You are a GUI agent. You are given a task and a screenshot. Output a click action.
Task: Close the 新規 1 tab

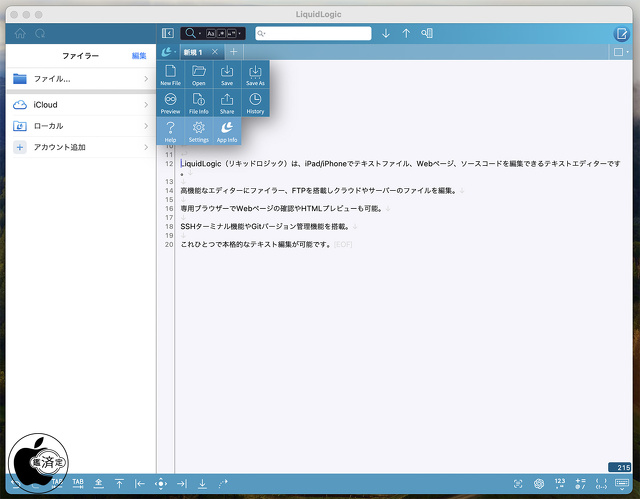point(215,52)
